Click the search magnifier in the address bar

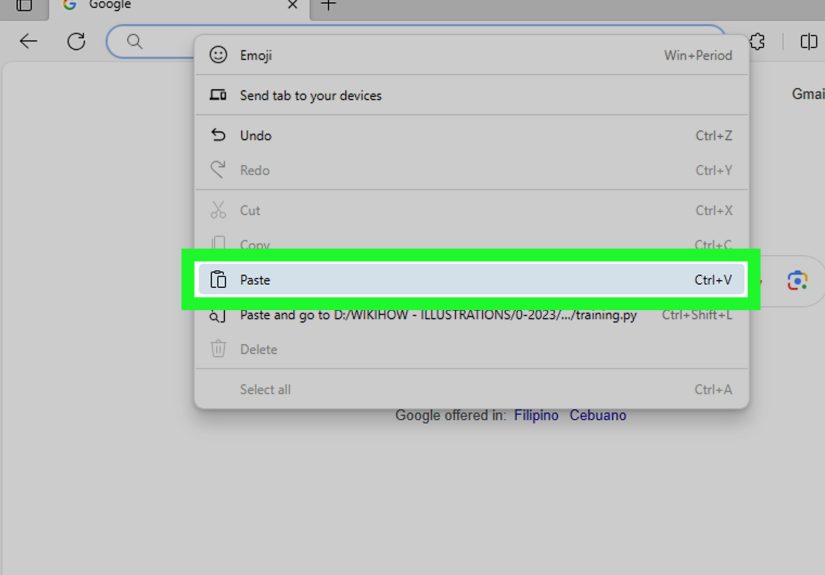point(135,41)
